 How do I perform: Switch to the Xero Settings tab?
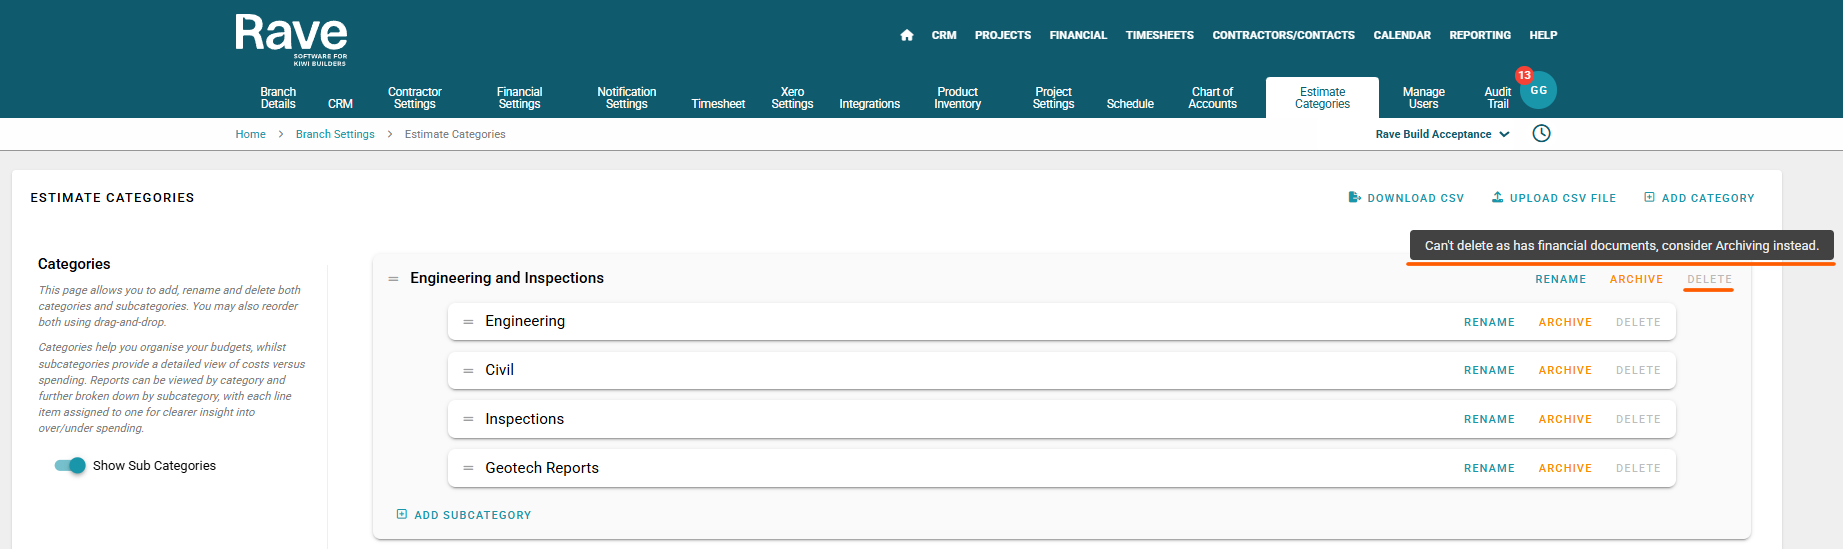[x=792, y=98]
